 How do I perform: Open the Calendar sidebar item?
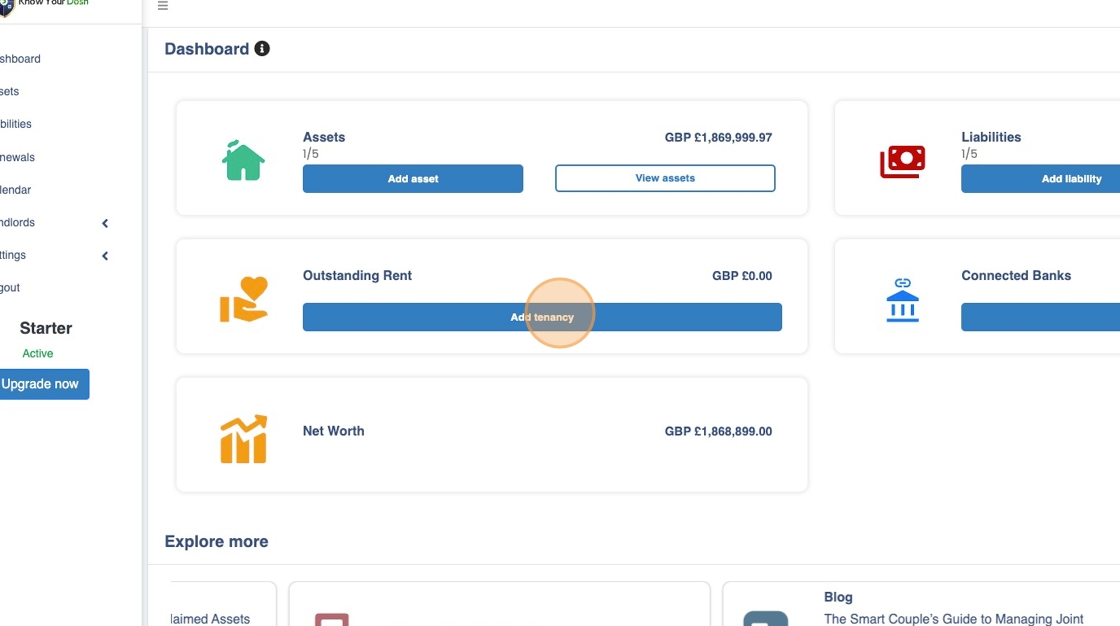coord(15,190)
